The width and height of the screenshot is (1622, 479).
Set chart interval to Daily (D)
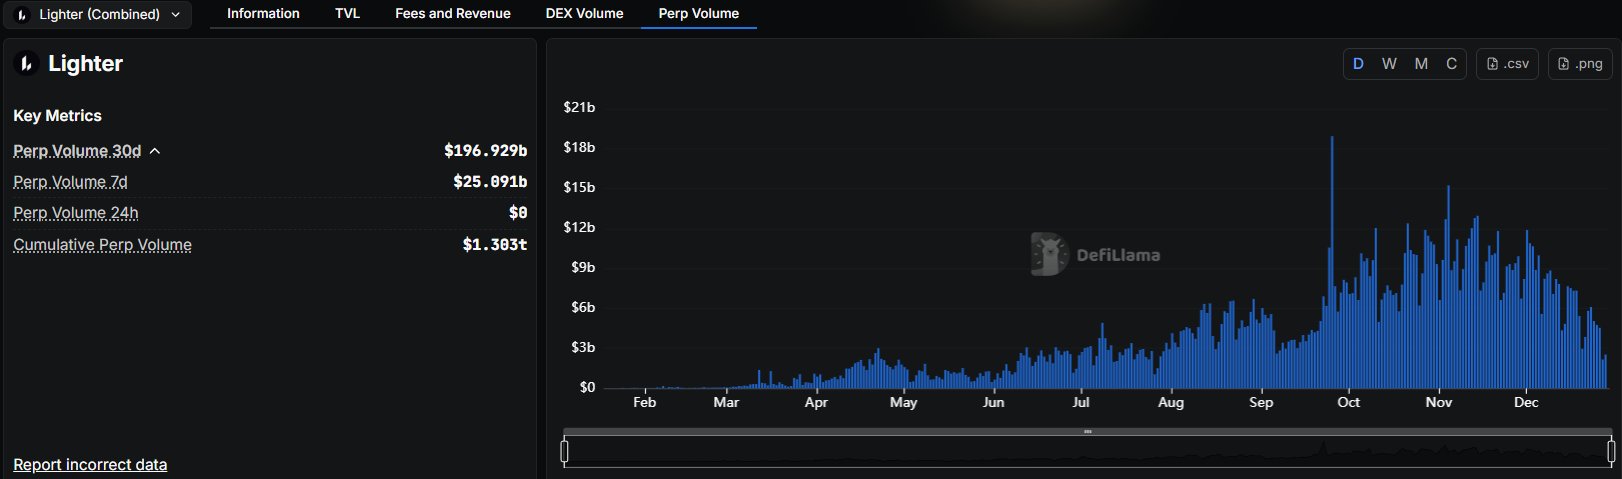[x=1358, y=64]
